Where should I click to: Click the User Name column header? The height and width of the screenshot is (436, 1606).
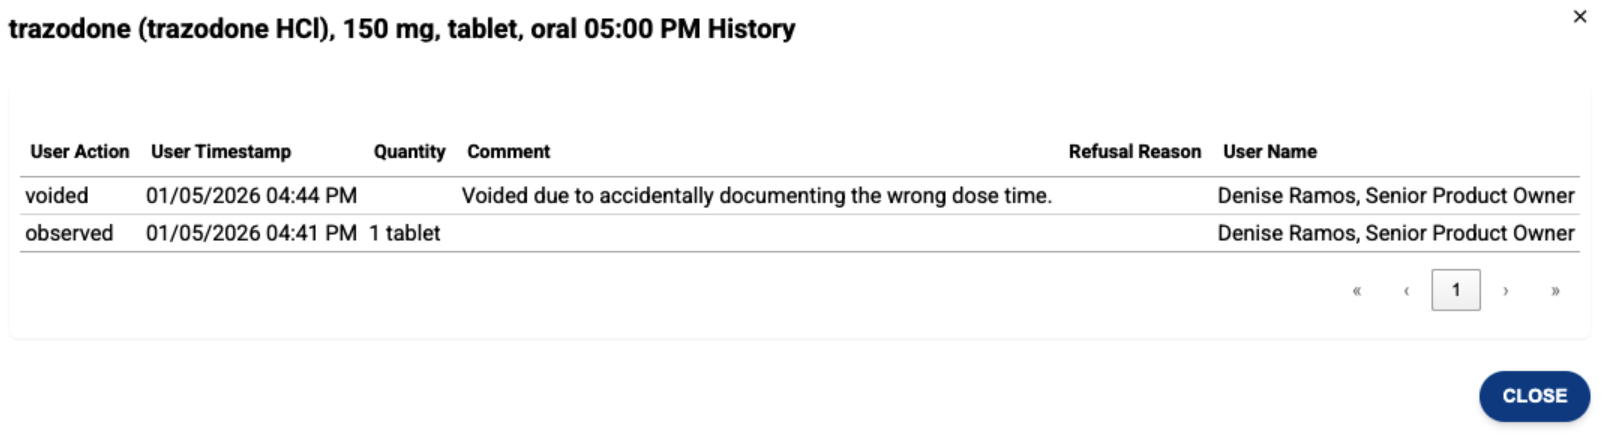pyautogui.click(x=1269, y=152)
